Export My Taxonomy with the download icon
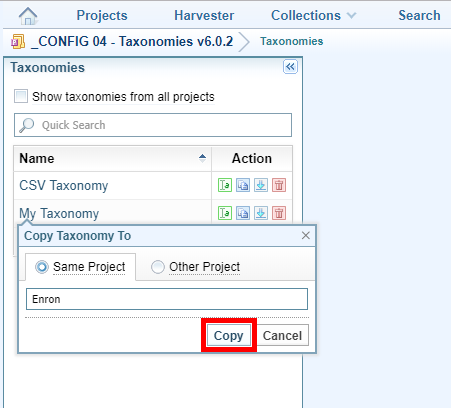The image size is (451, 408). tap(261, 213)
